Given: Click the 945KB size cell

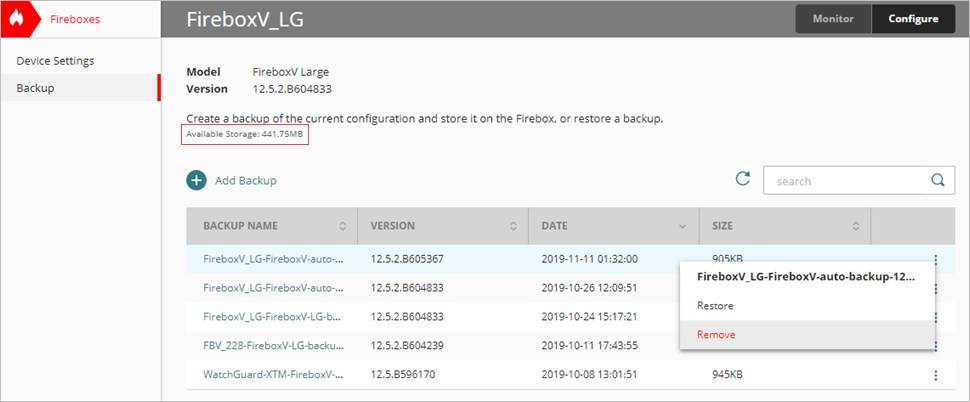Looking at the screenshot, I should tap(728, 374).
